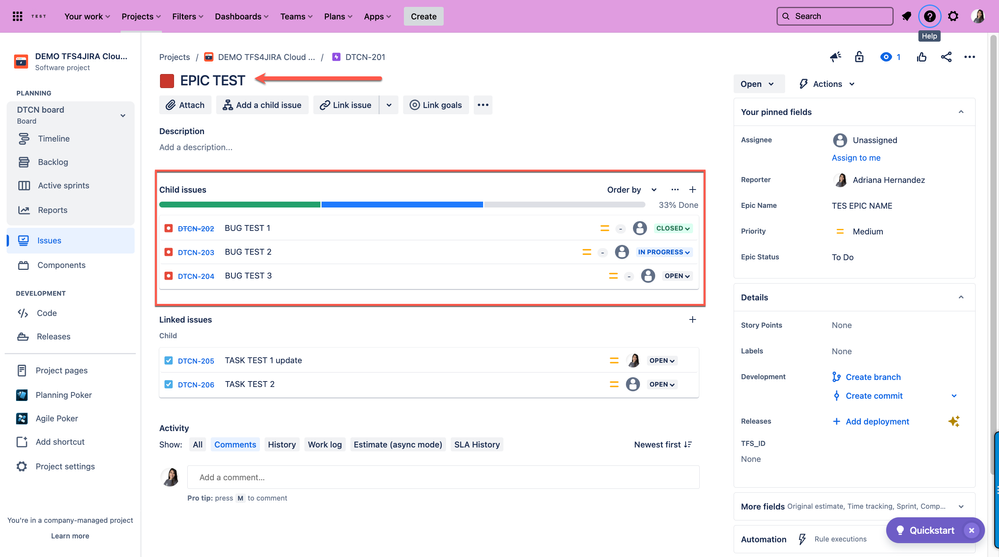Open notifications bell icon
The image size is (999, 557).
tap(906, 16)
